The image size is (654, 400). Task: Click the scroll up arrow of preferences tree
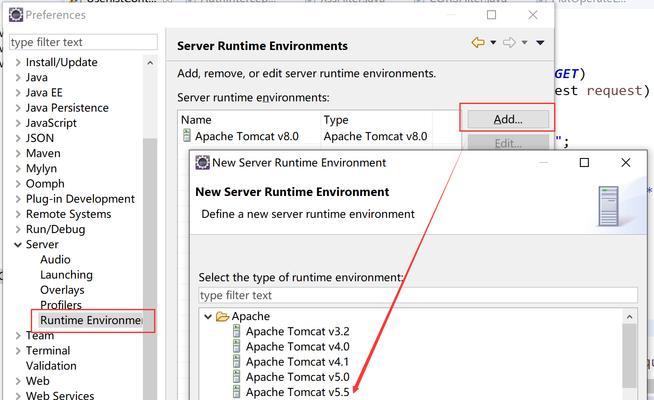tap(150, 63)
